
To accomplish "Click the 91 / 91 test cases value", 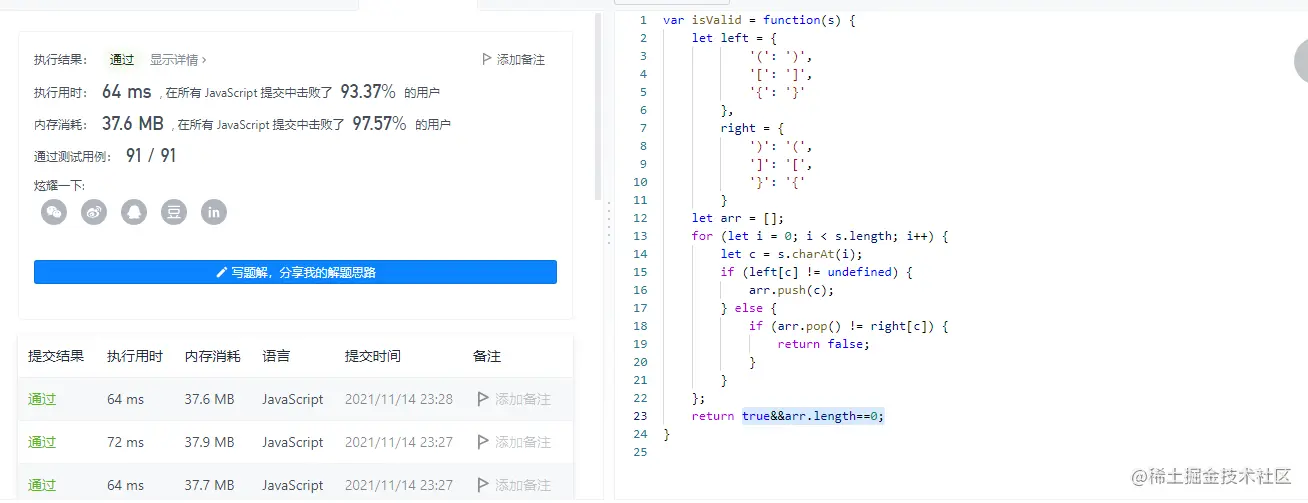I will click(151, 156).
